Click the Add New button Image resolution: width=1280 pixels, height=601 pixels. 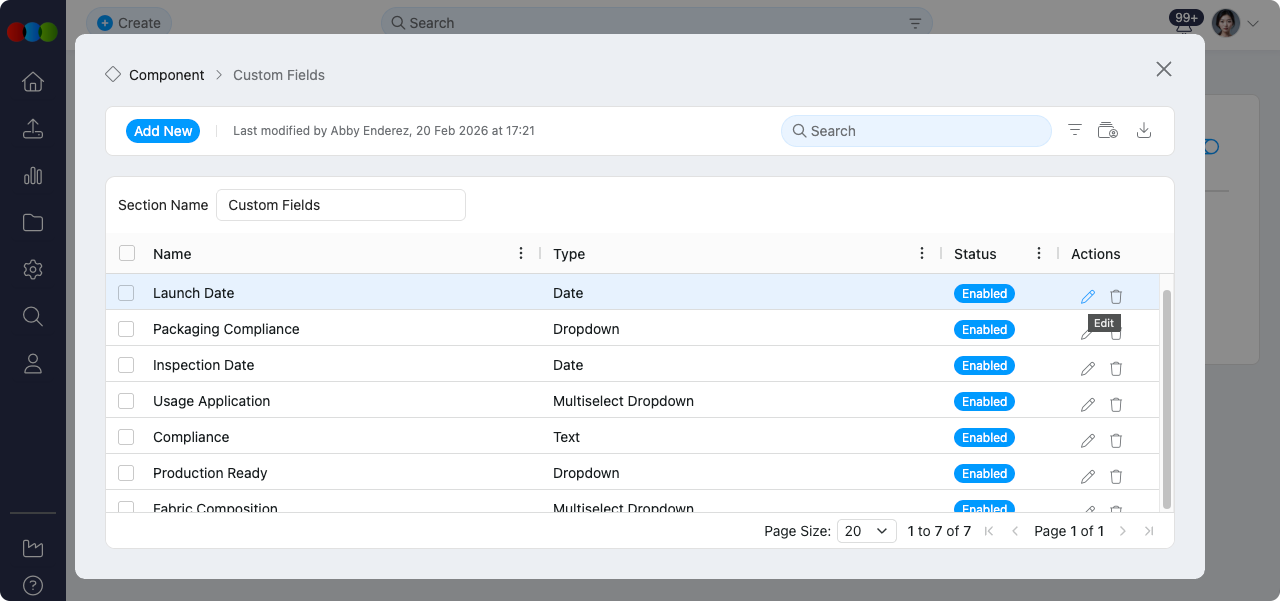pyautogui.click(x=163, y=131)
